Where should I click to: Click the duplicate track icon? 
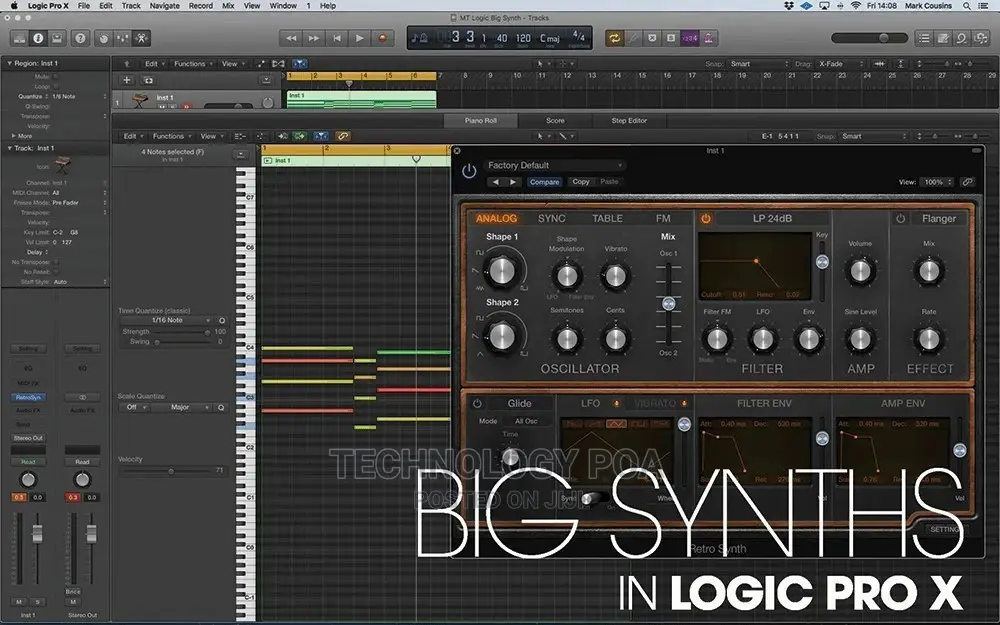[148, 80]
